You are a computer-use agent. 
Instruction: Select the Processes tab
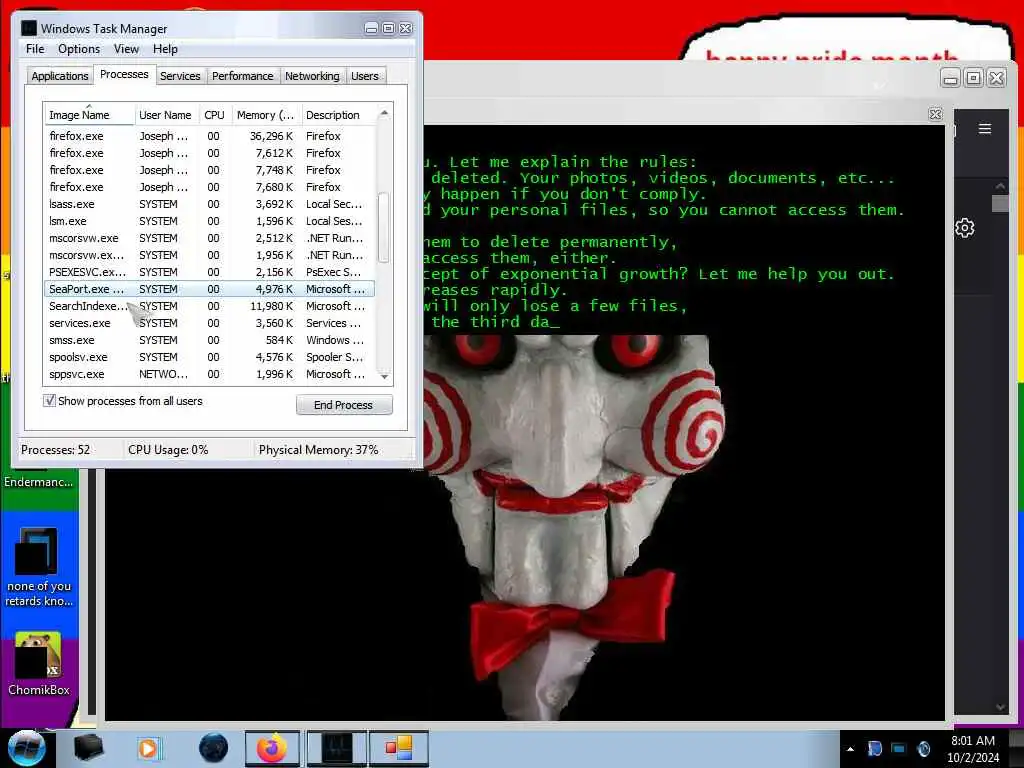coord(124,74)
